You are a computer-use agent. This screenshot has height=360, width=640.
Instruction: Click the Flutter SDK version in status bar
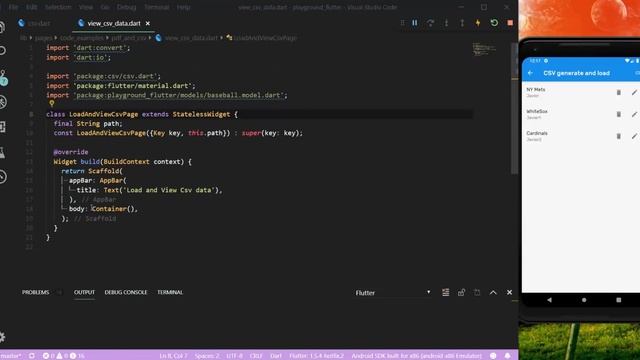(316, 356)
